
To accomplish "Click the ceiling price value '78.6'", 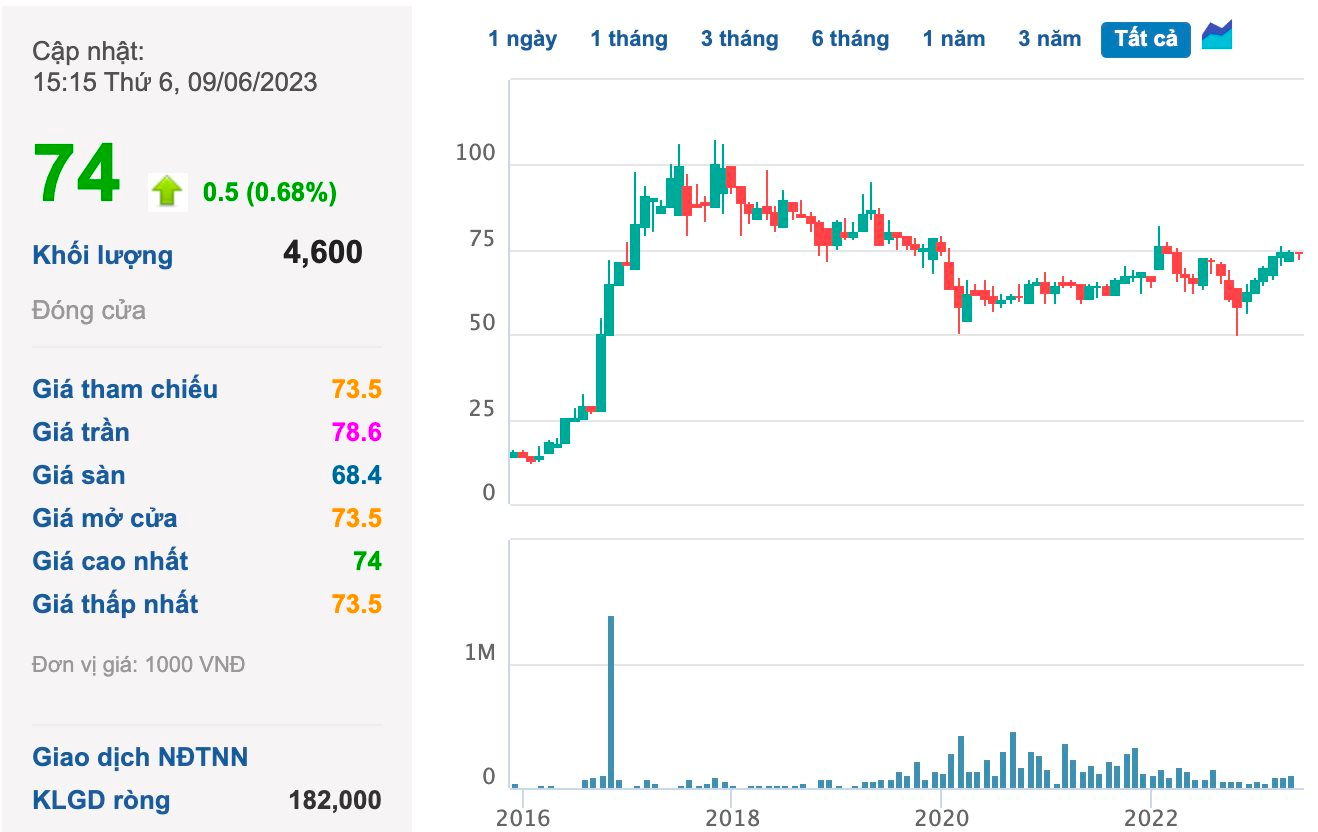I will coord(357,432).
